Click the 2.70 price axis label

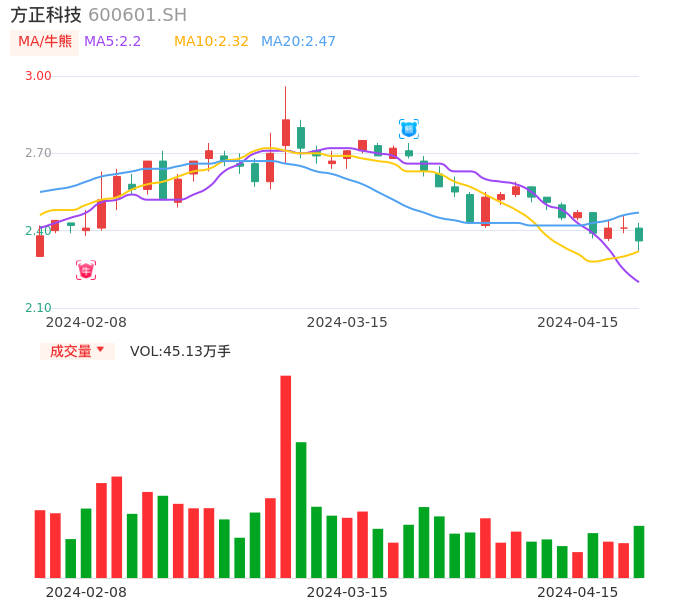point(38,153)
